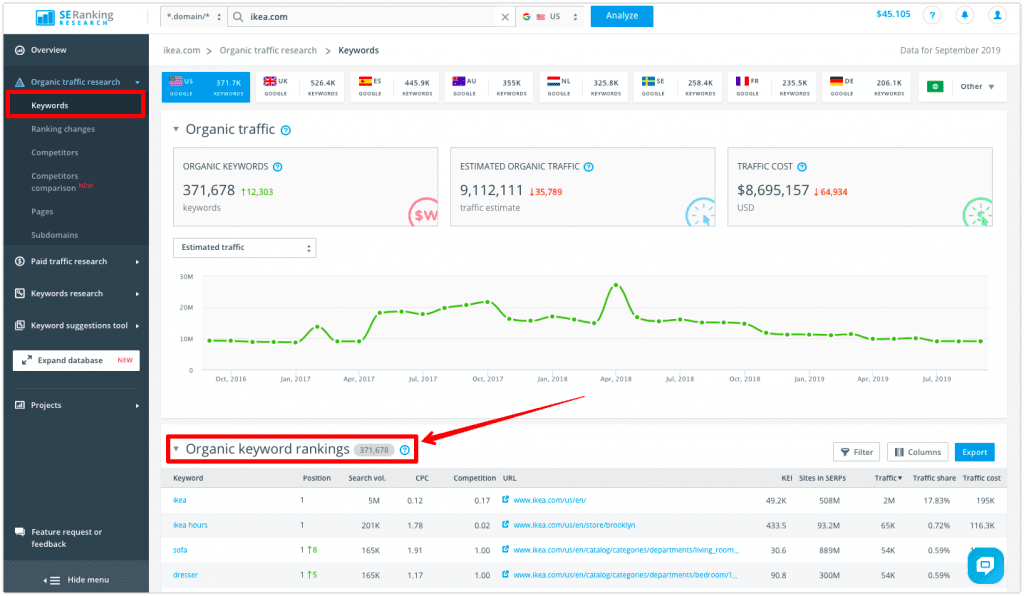
Task: Select the NL Google 325.8K tab
Action: (x=583, y=87)
